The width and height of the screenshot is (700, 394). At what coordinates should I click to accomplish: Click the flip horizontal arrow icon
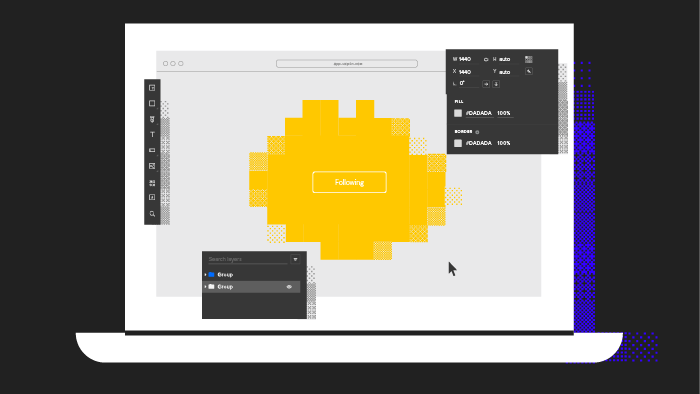(486, 84)
